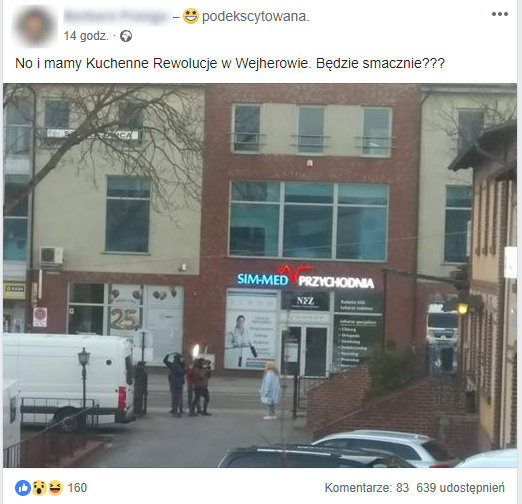
Task: Open the "639 udostępnień" shares list
Action: [x=460, y=488]
